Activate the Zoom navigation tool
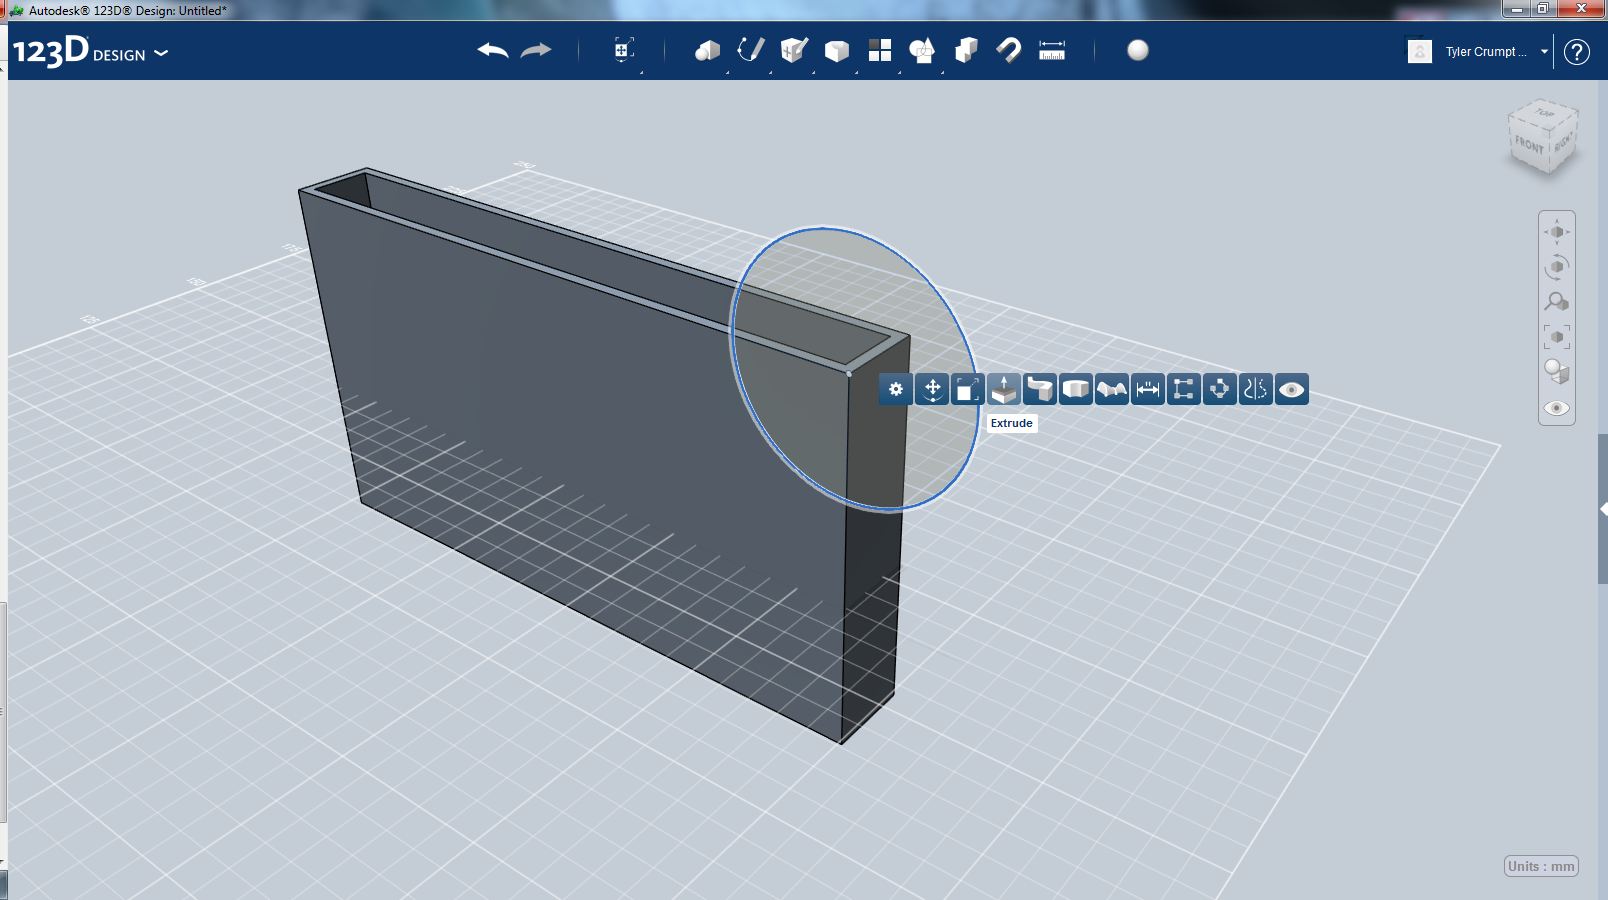 click(x=1557, y=302)
